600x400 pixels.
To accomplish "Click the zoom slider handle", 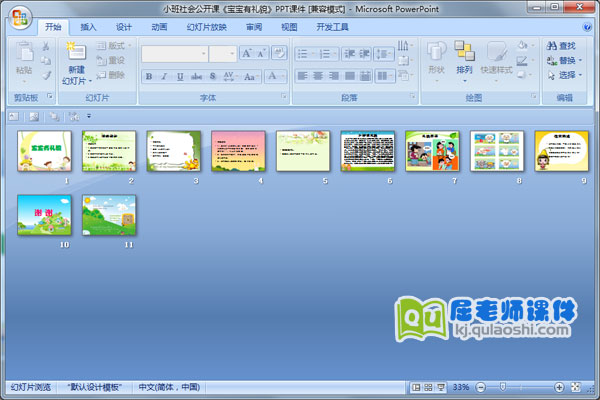I will point(503,387).
